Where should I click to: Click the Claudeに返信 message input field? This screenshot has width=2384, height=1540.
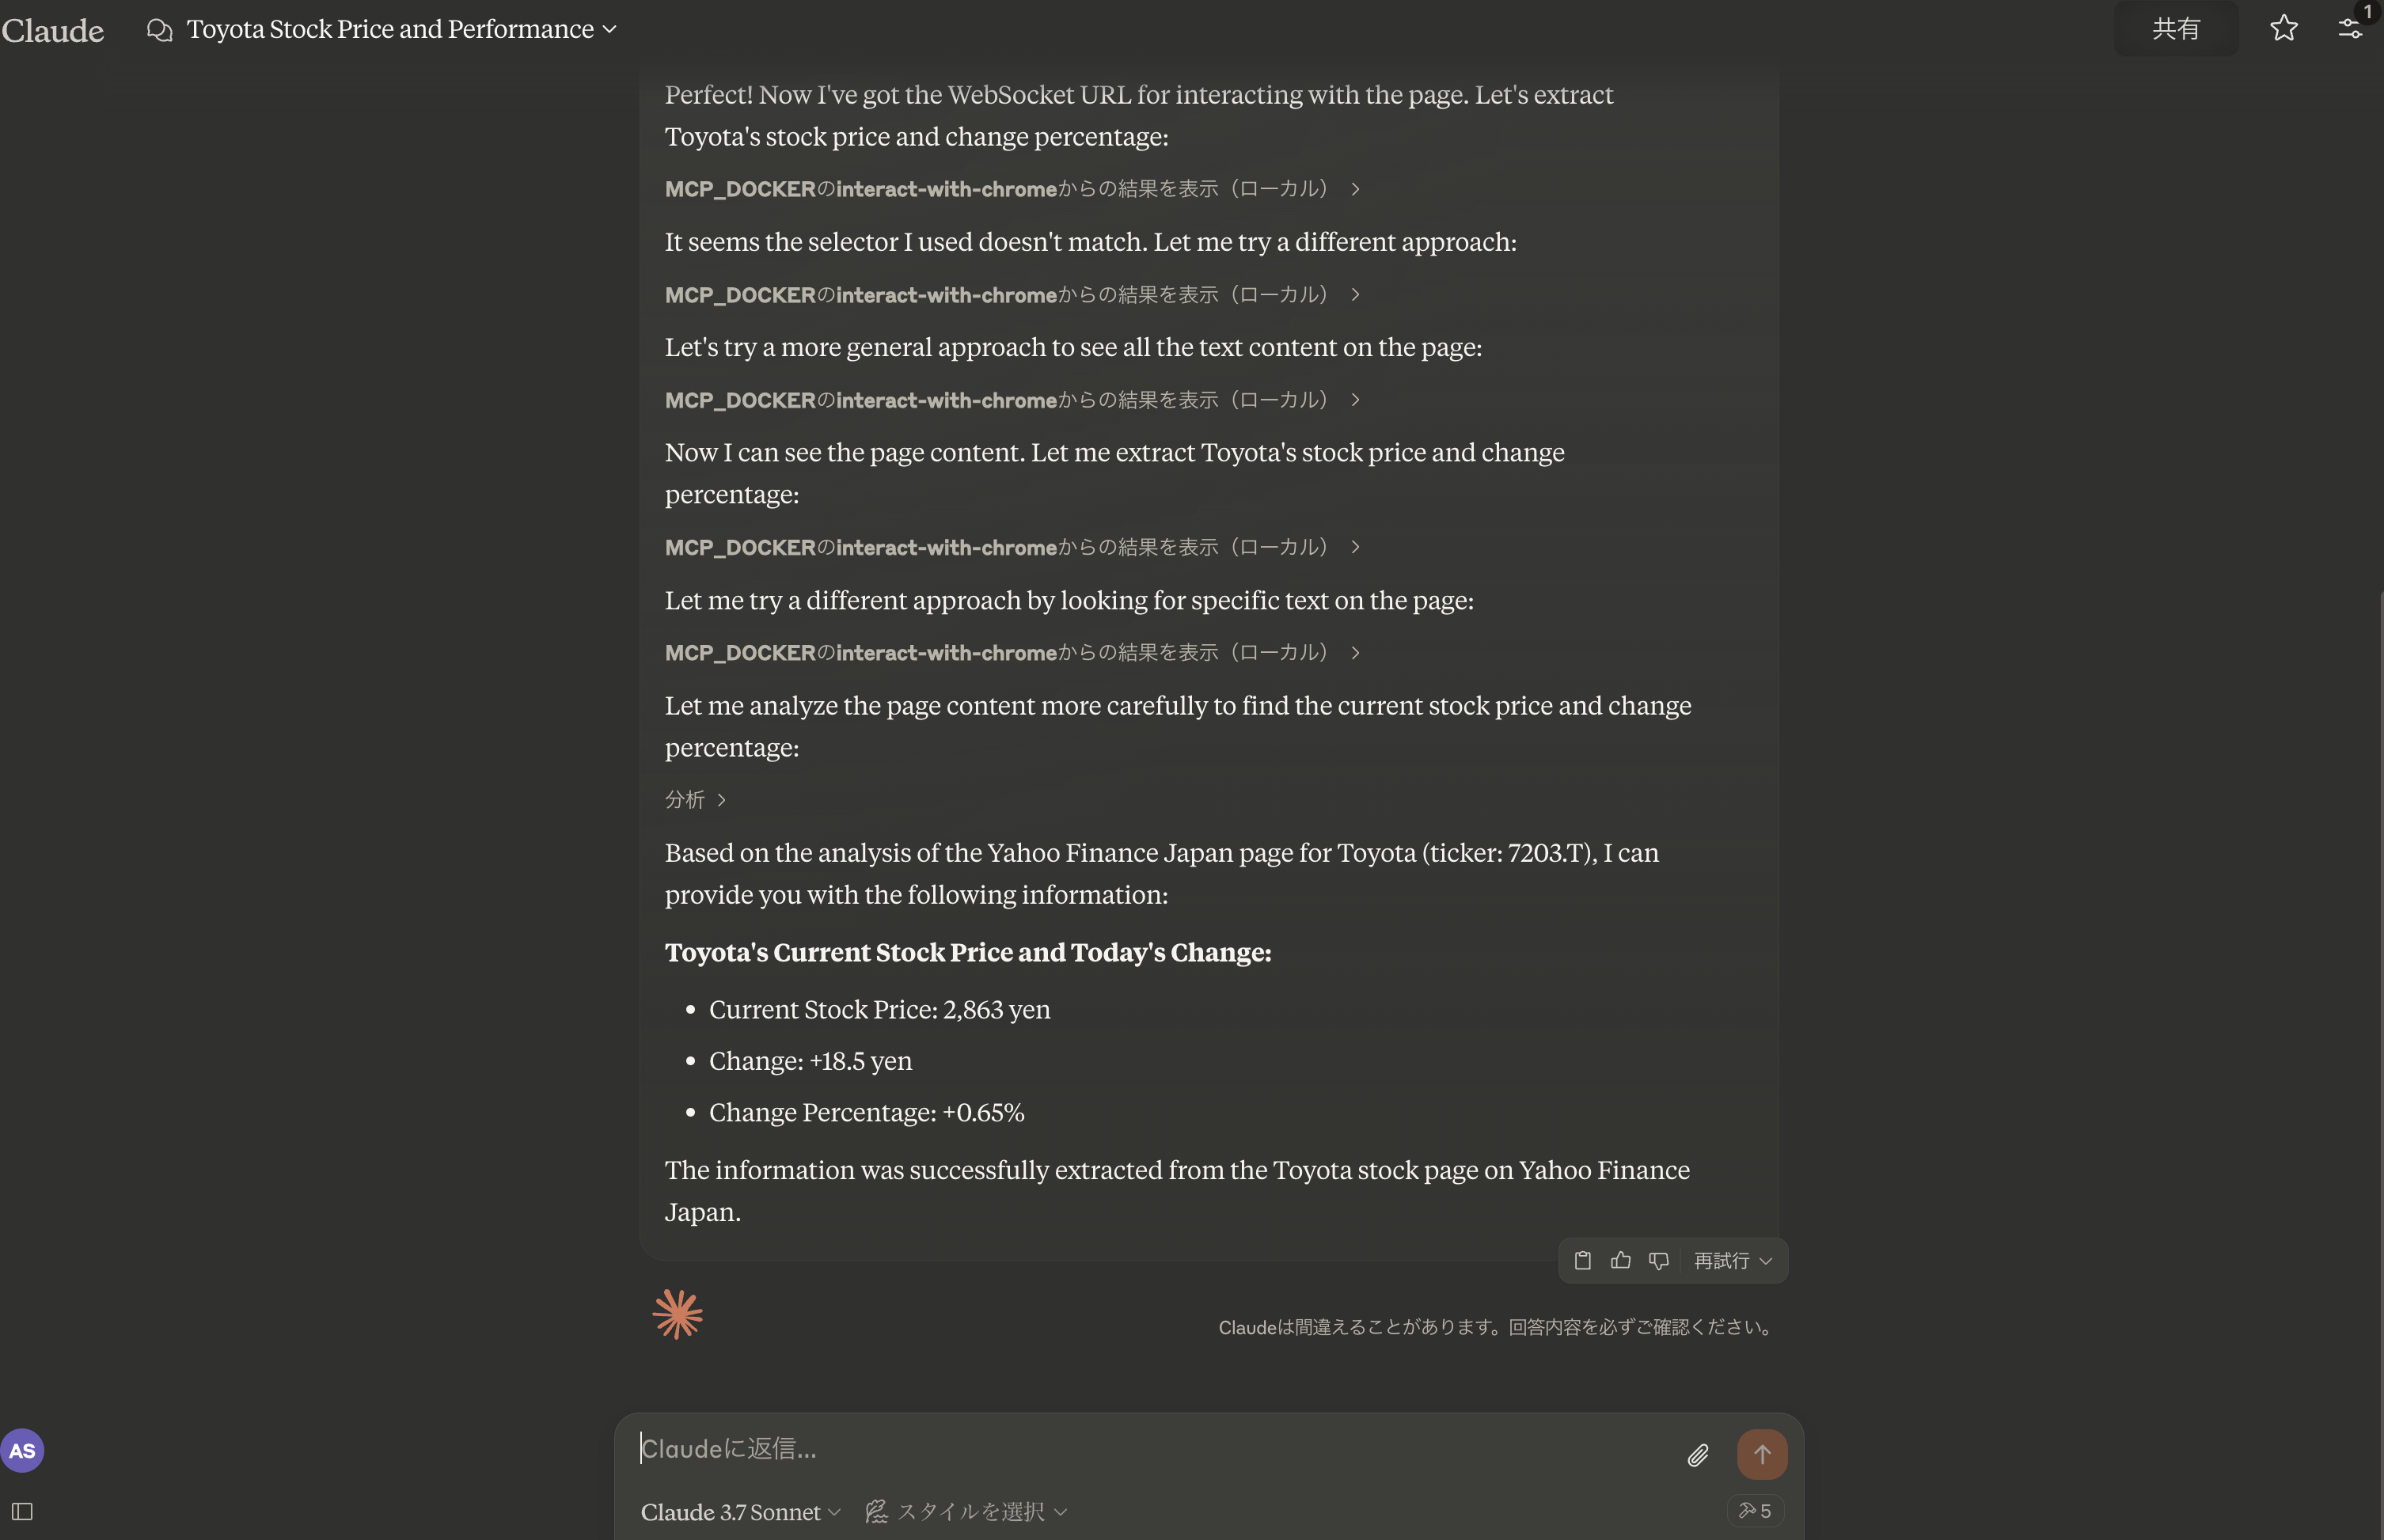click(x=1100, y=1448)
